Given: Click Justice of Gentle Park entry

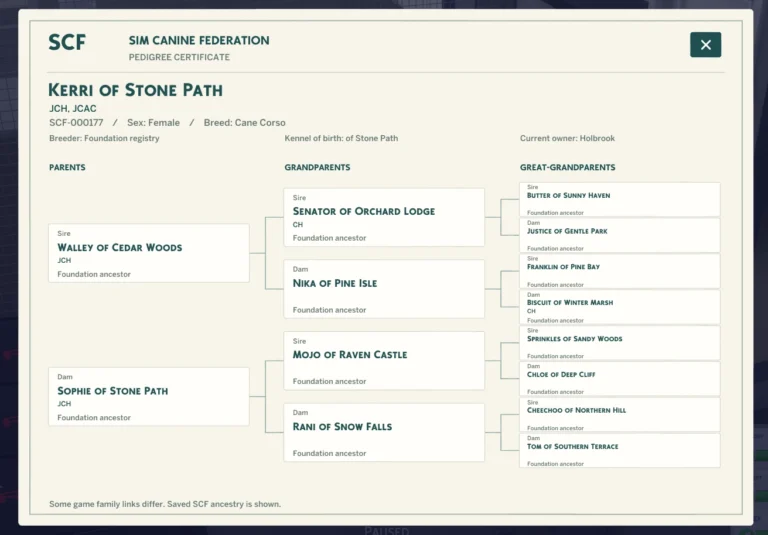Looking at the screenshot, I should (620, 235).
